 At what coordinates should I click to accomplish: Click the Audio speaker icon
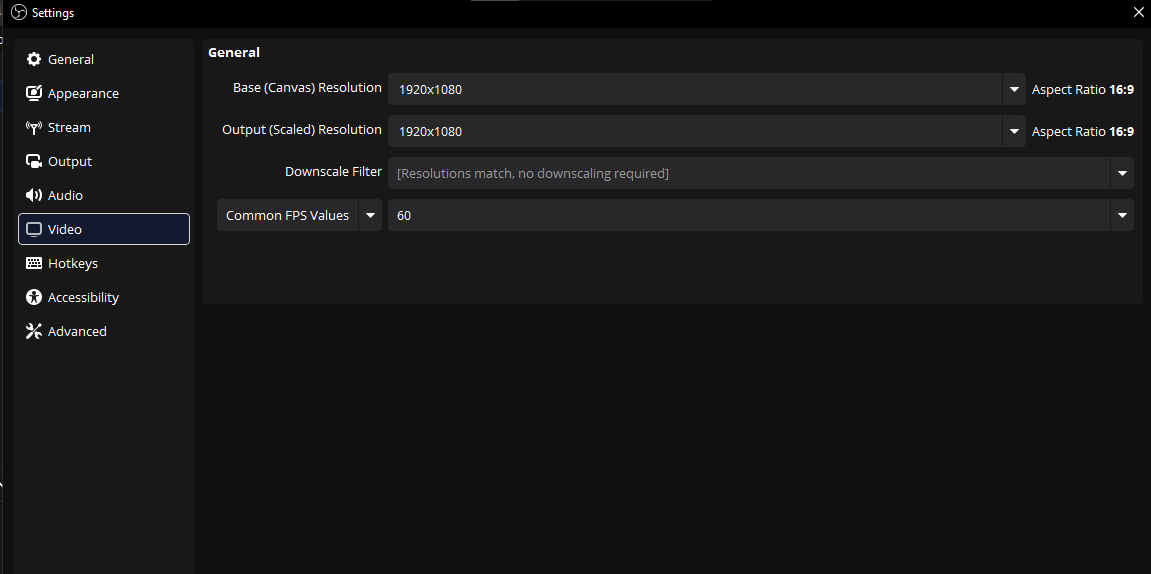point(34,195)
